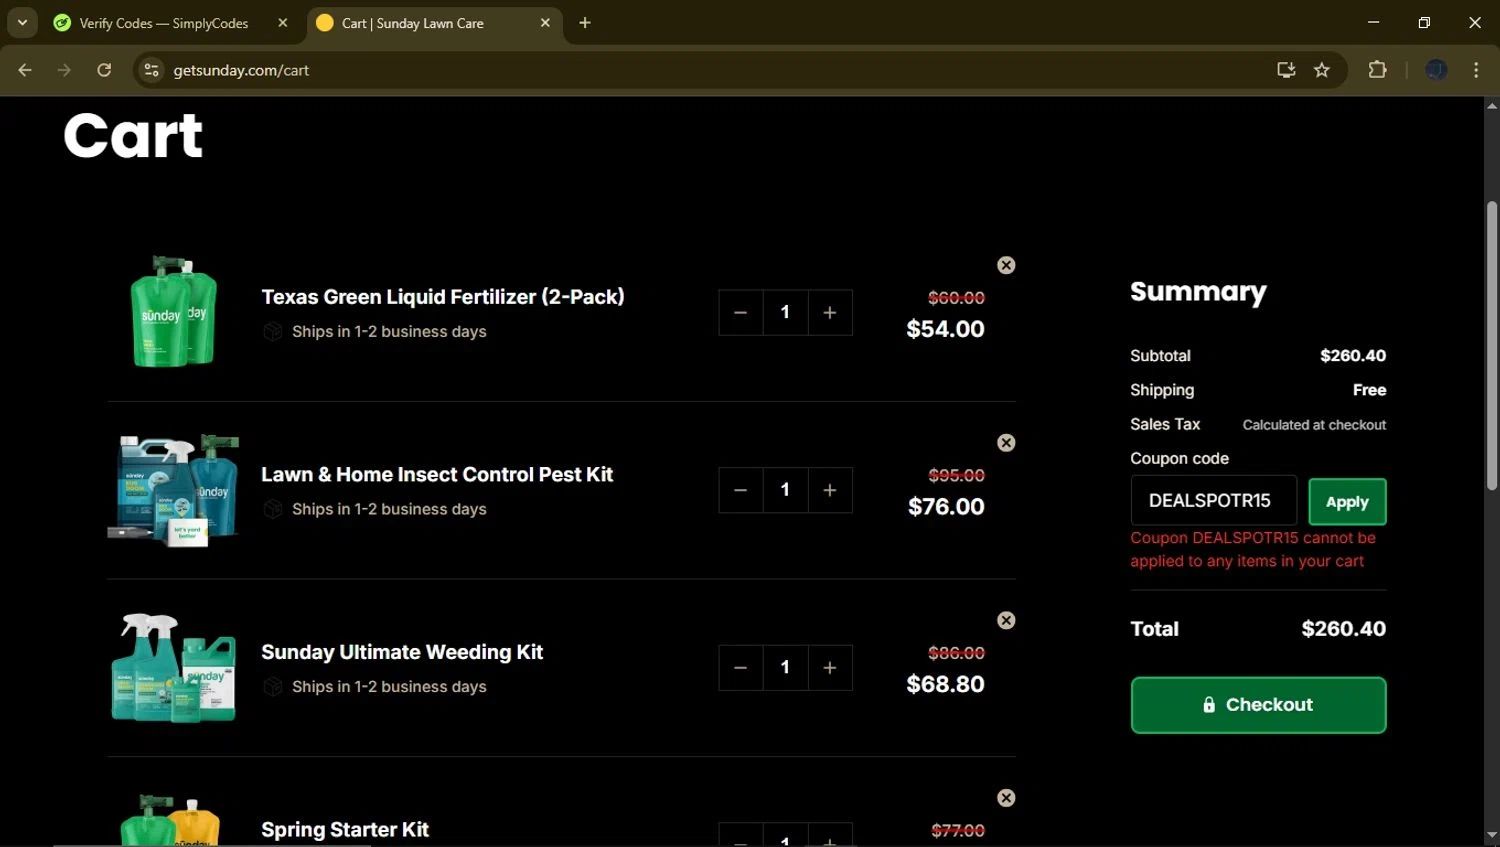Bookmark this page with the star icon

1322,70
